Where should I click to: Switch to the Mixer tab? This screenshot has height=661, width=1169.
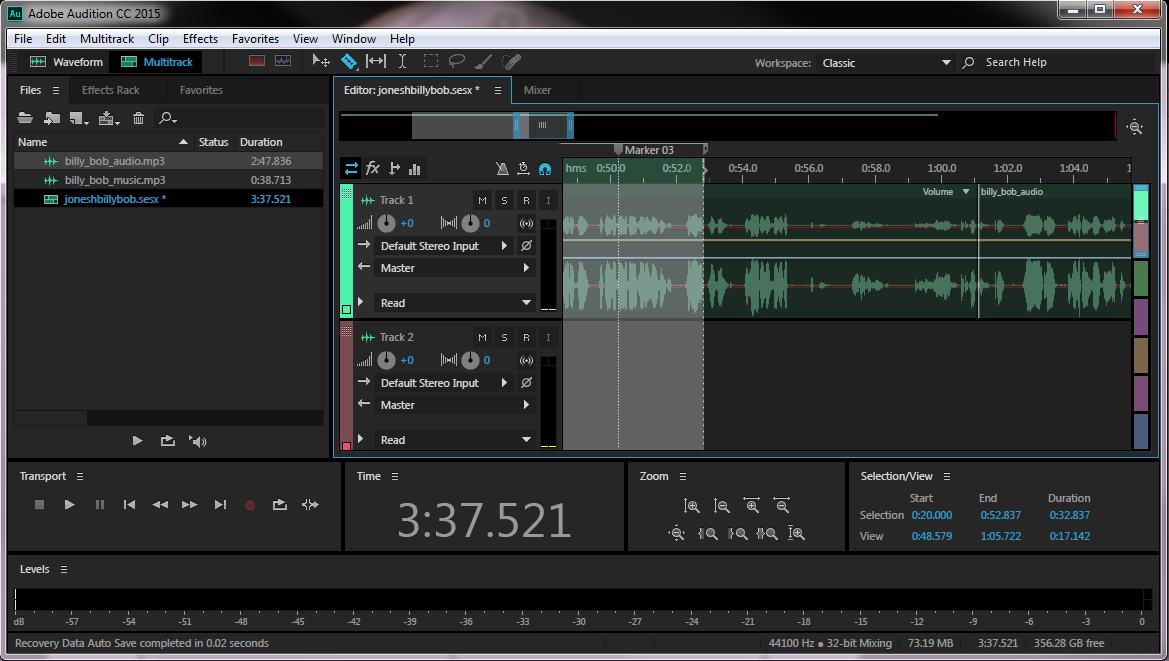click(x=537, y=90)
